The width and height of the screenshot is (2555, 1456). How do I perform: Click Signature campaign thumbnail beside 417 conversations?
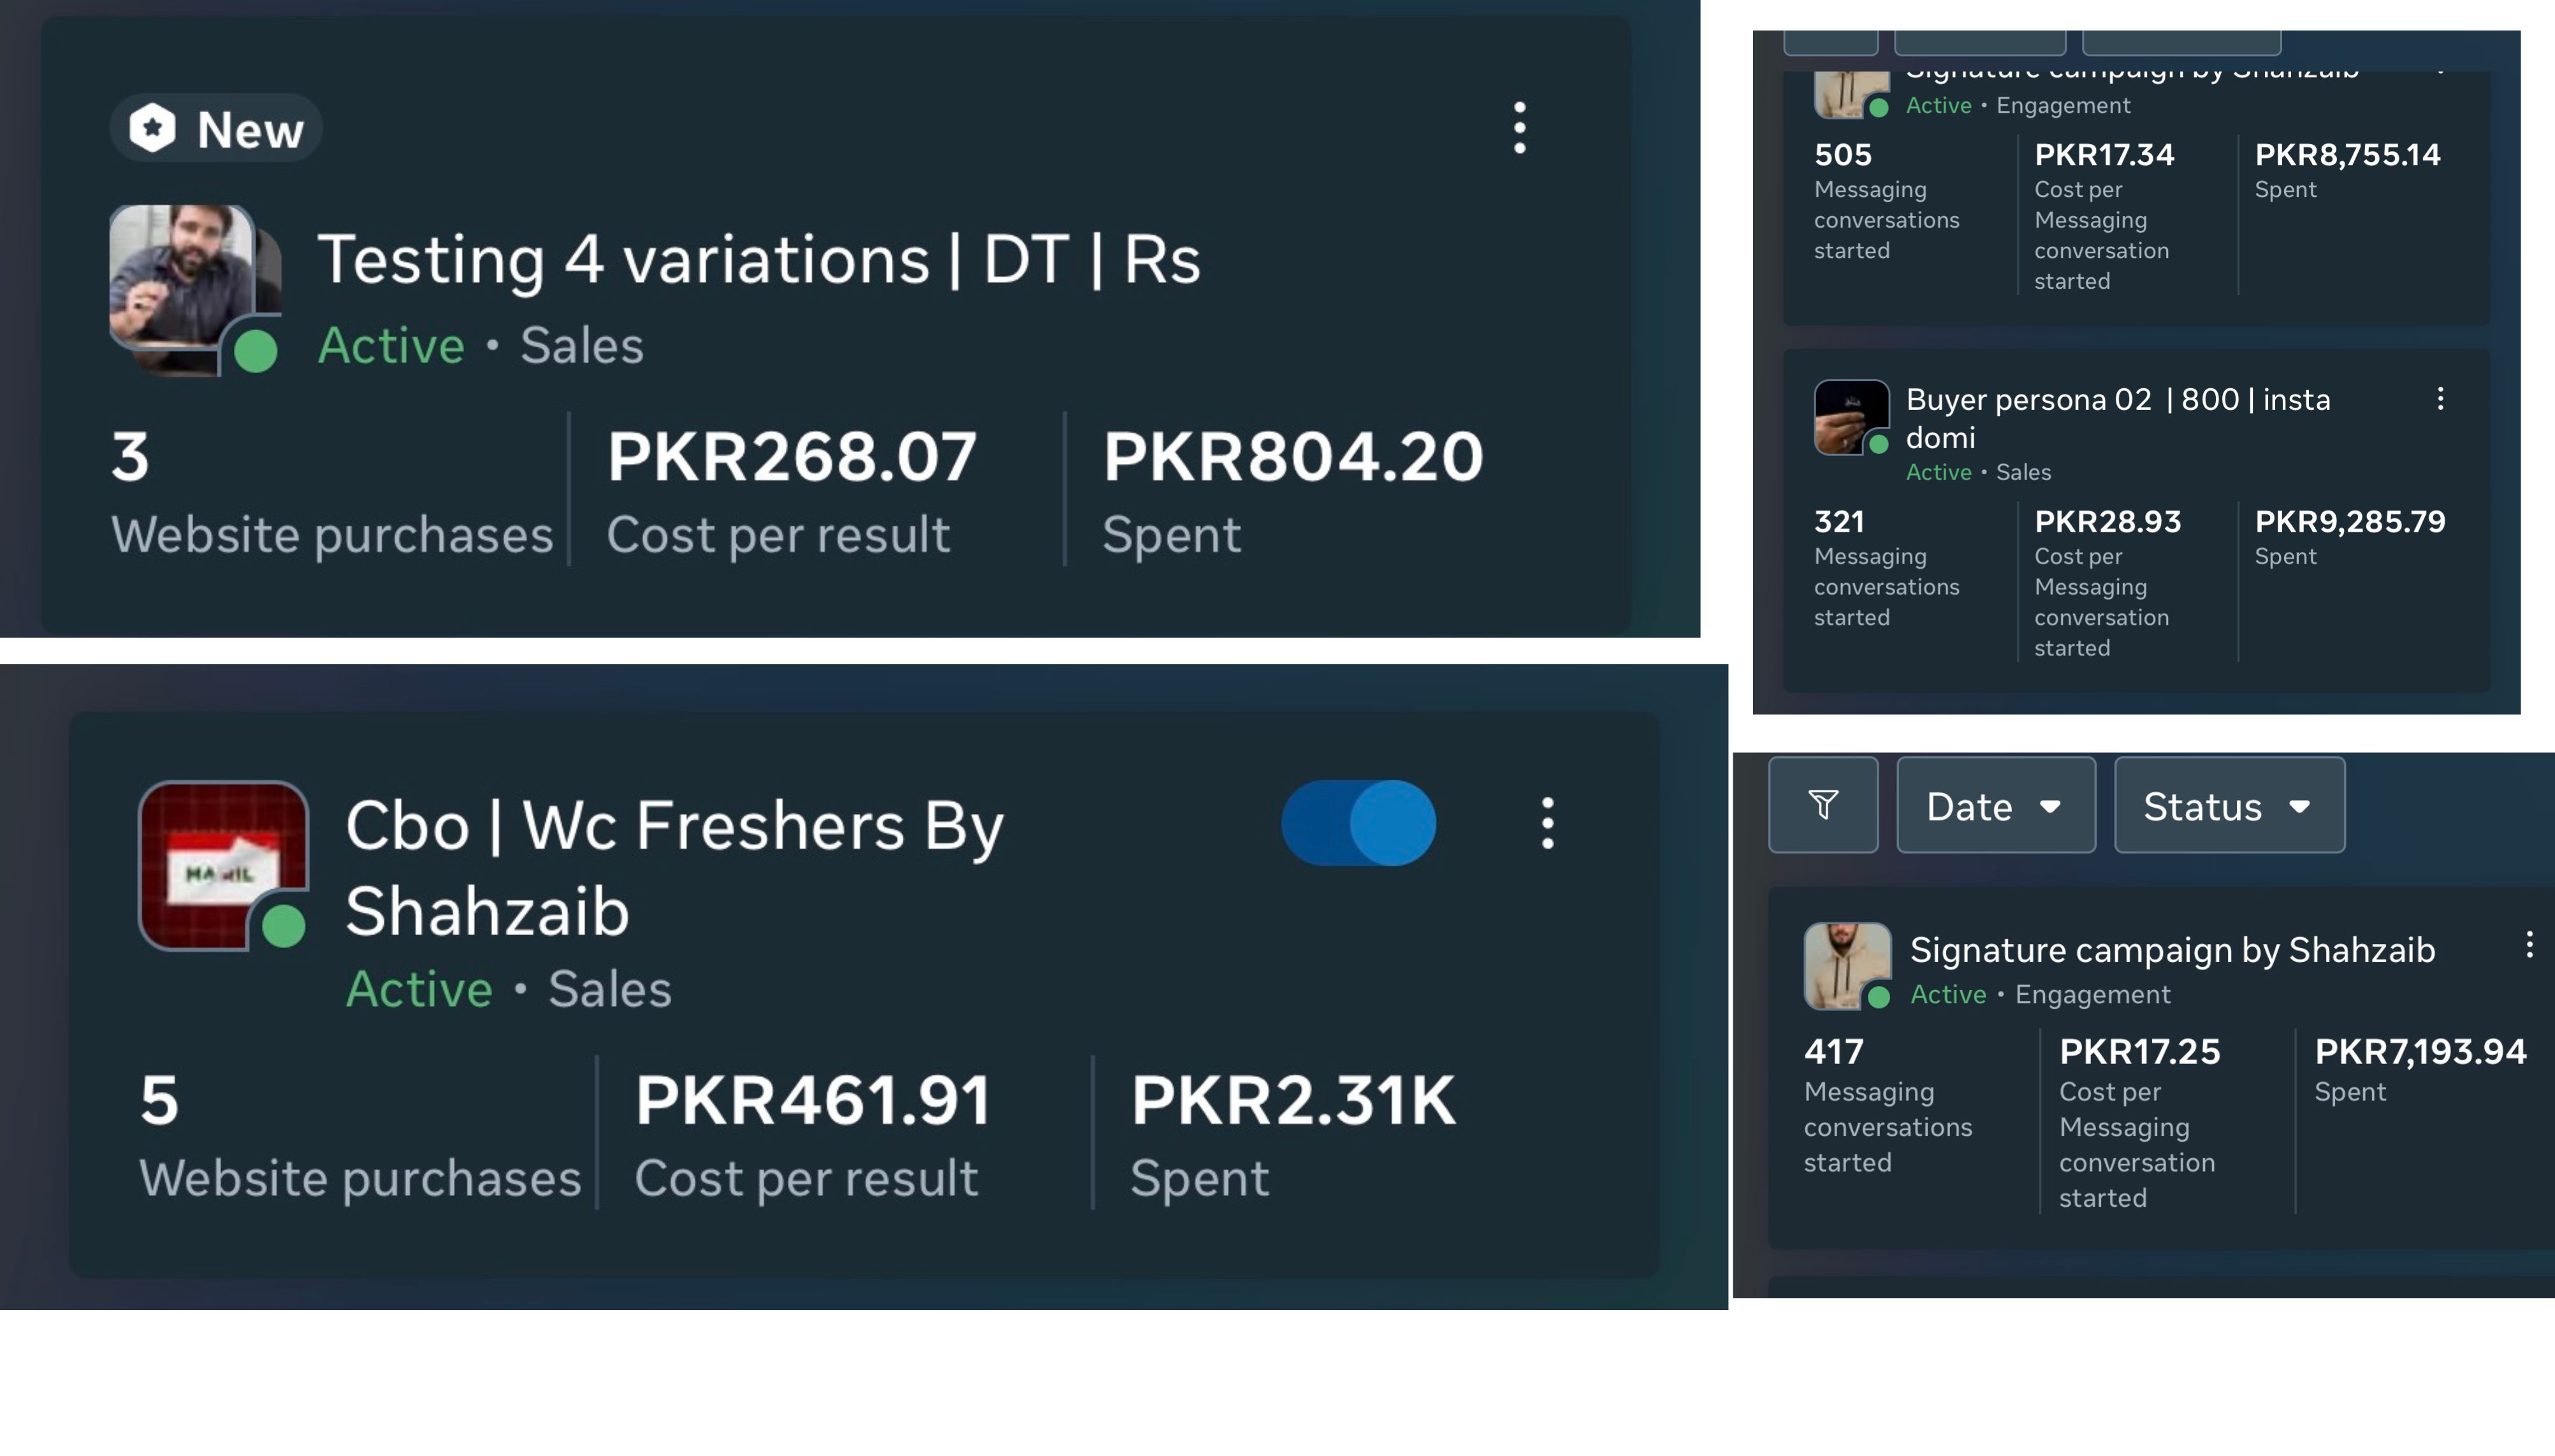pyautogui.click(x=1846, y=965)
